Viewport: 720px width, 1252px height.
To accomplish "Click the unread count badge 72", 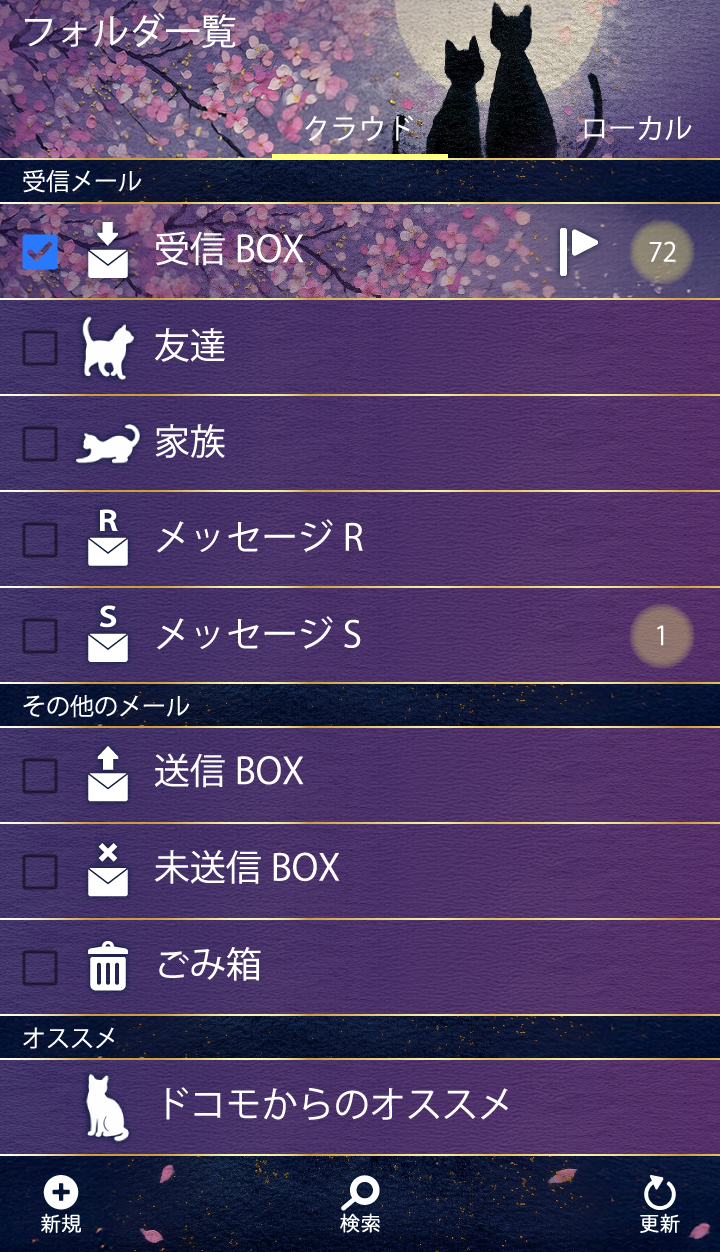I will point(662,252).
